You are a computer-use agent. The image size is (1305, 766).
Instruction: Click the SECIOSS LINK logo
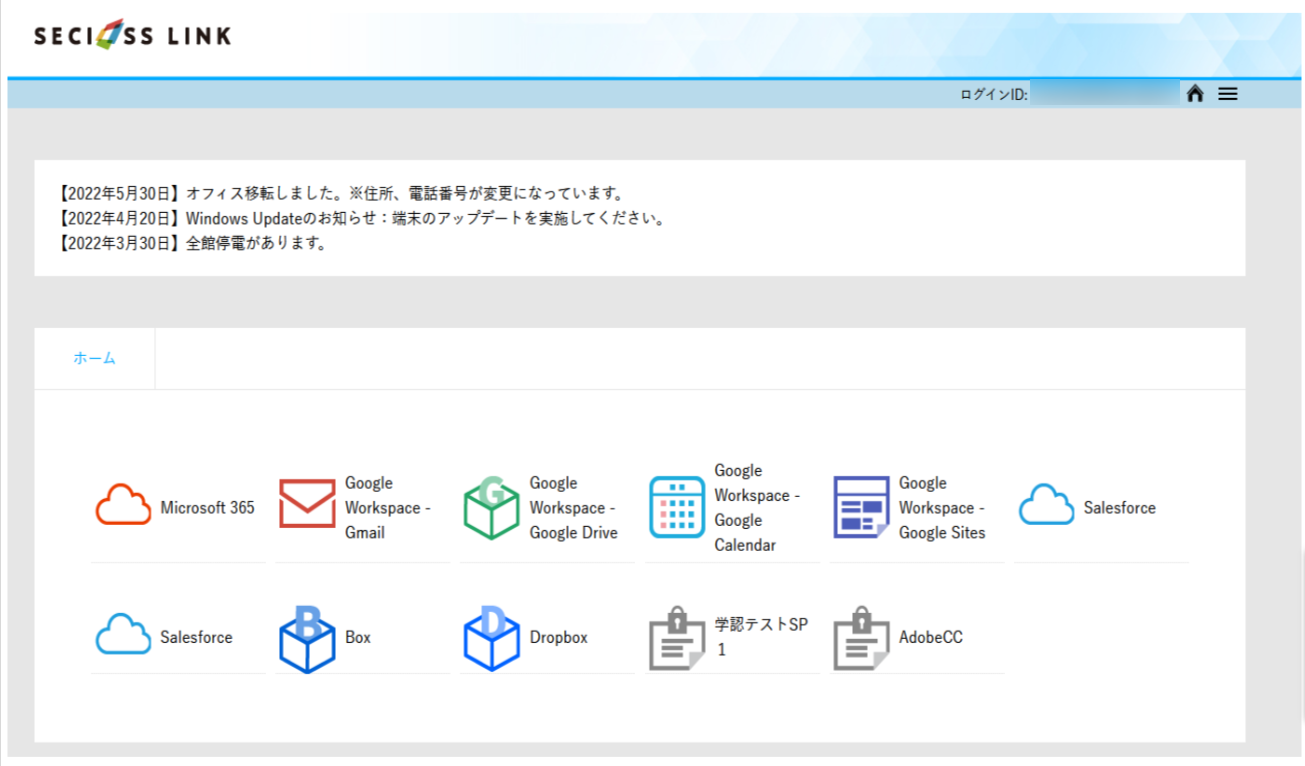pyautogui.click(x=132, y=35)
